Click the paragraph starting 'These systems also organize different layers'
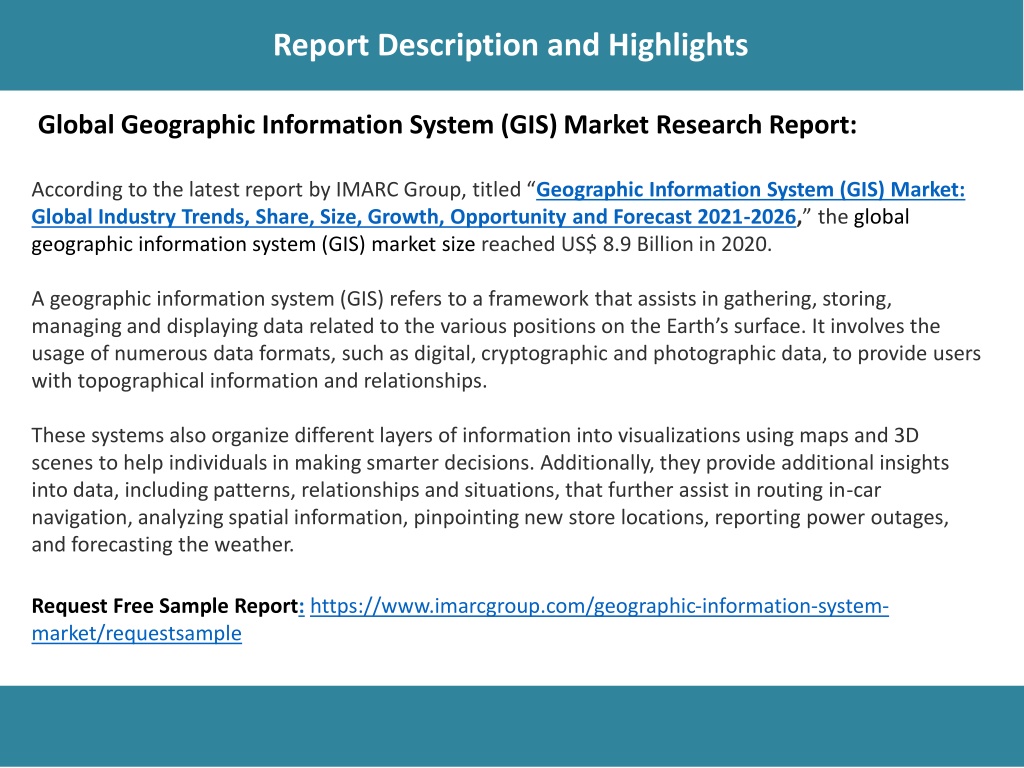Image resolution: width=1024 pixels, height=768 pixels. [x=490, y=490]
